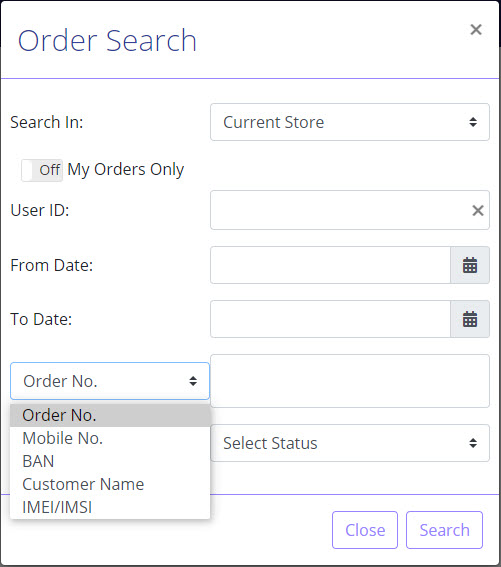Pick IMEI/IMSI from the dropdown list
Screen dimensions: 501x567
coord(110,507)
